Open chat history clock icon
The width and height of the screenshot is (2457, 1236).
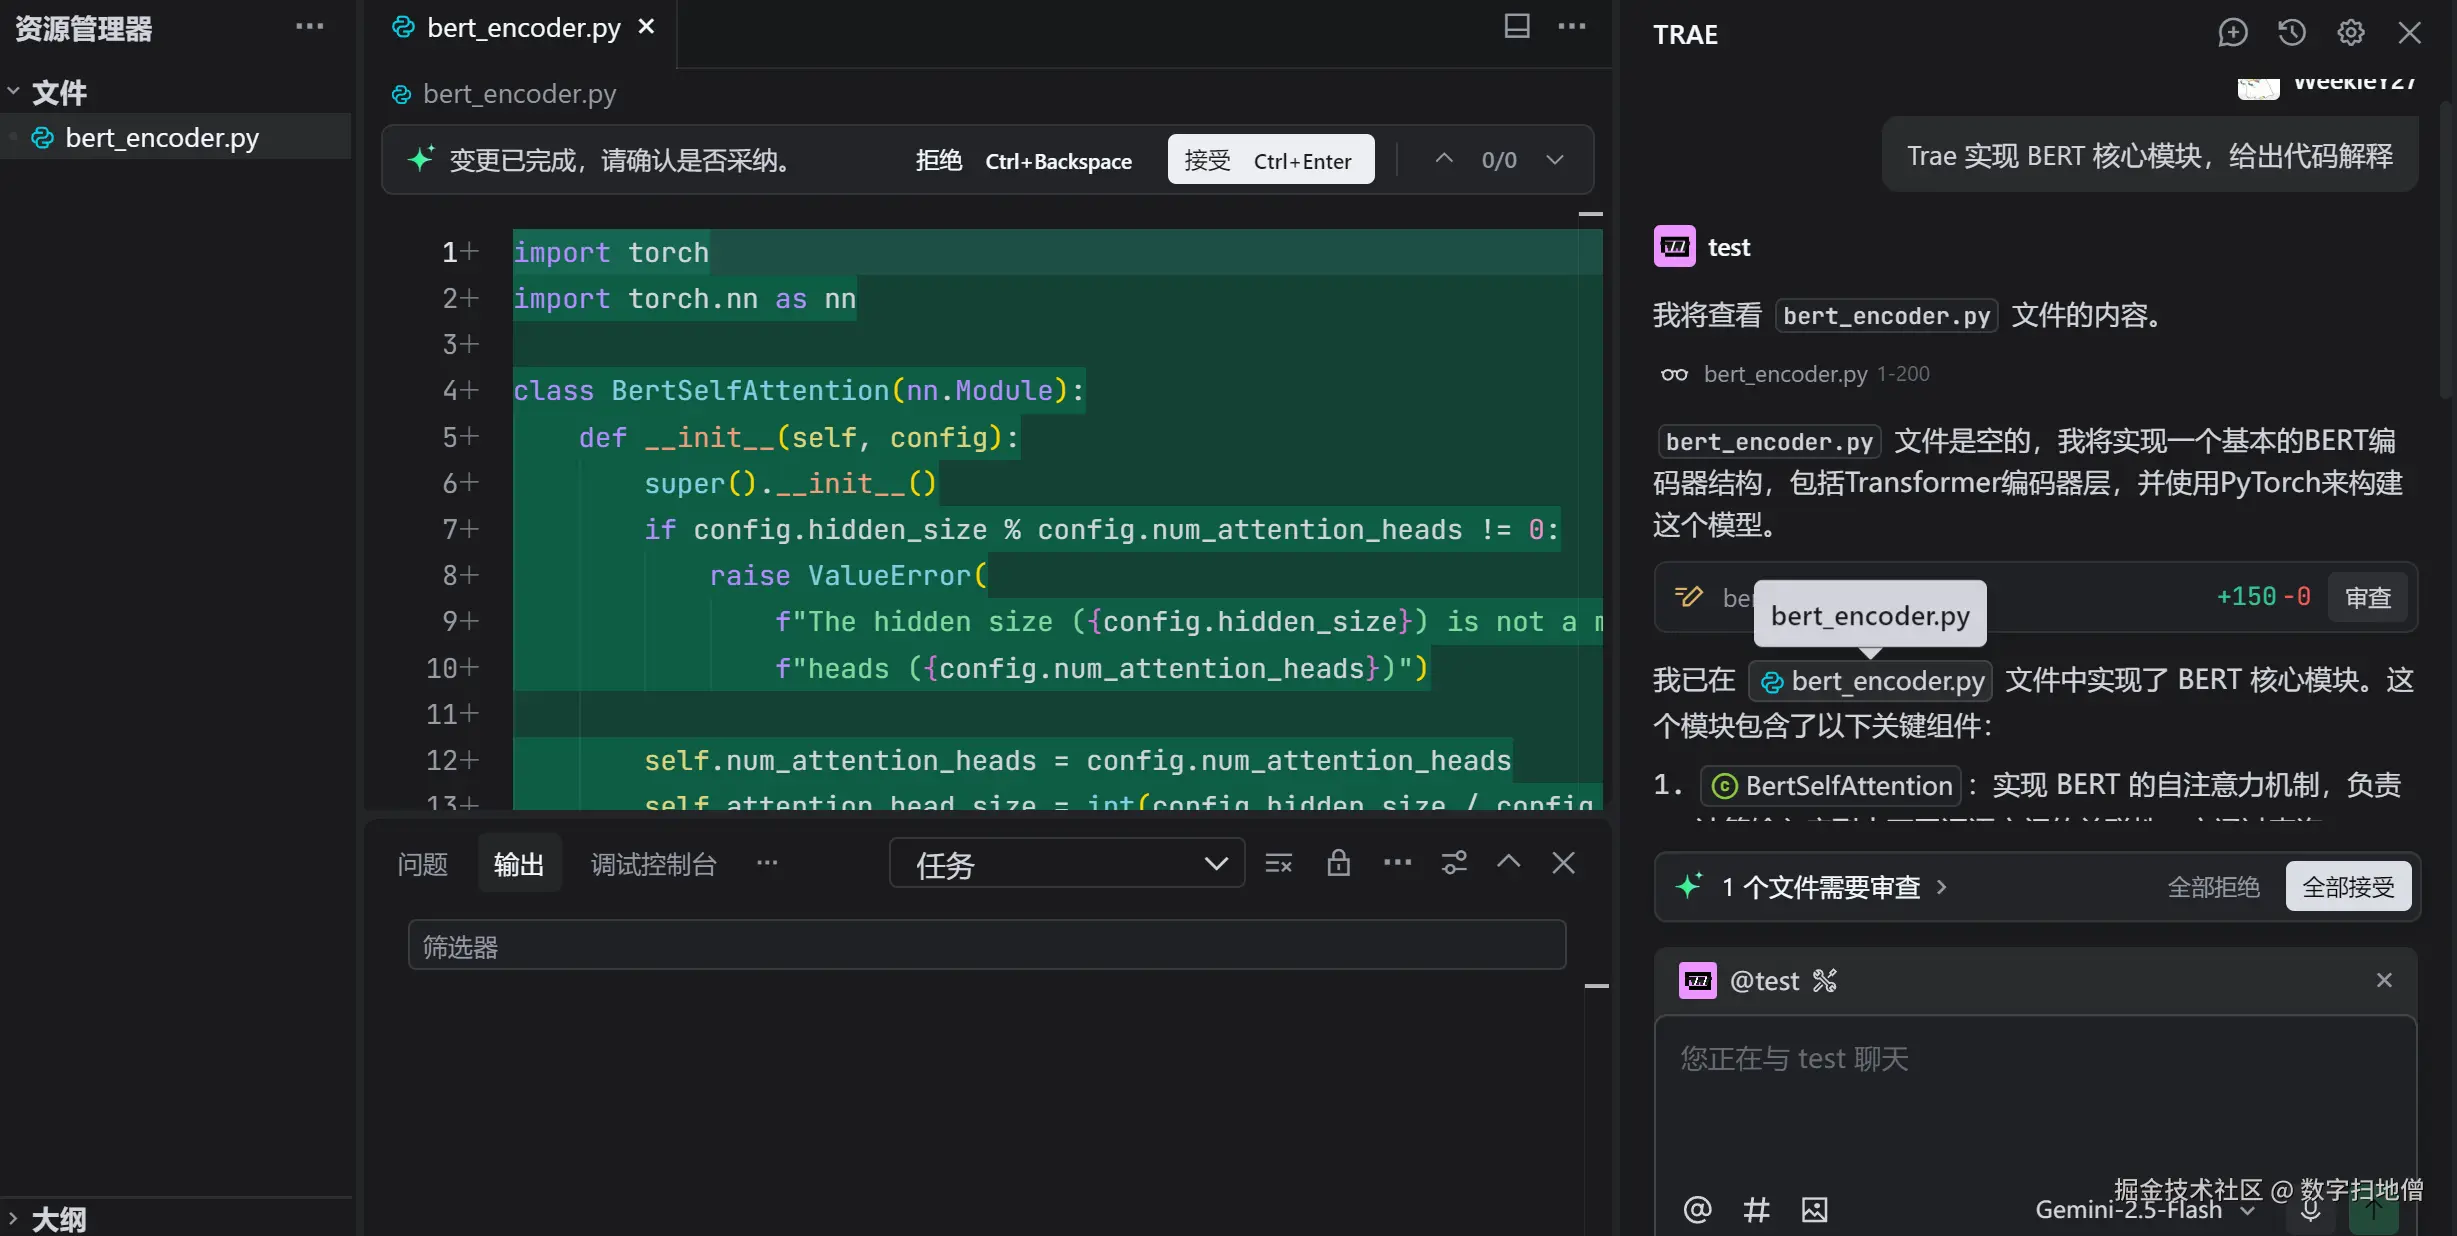pos(2291,33)
